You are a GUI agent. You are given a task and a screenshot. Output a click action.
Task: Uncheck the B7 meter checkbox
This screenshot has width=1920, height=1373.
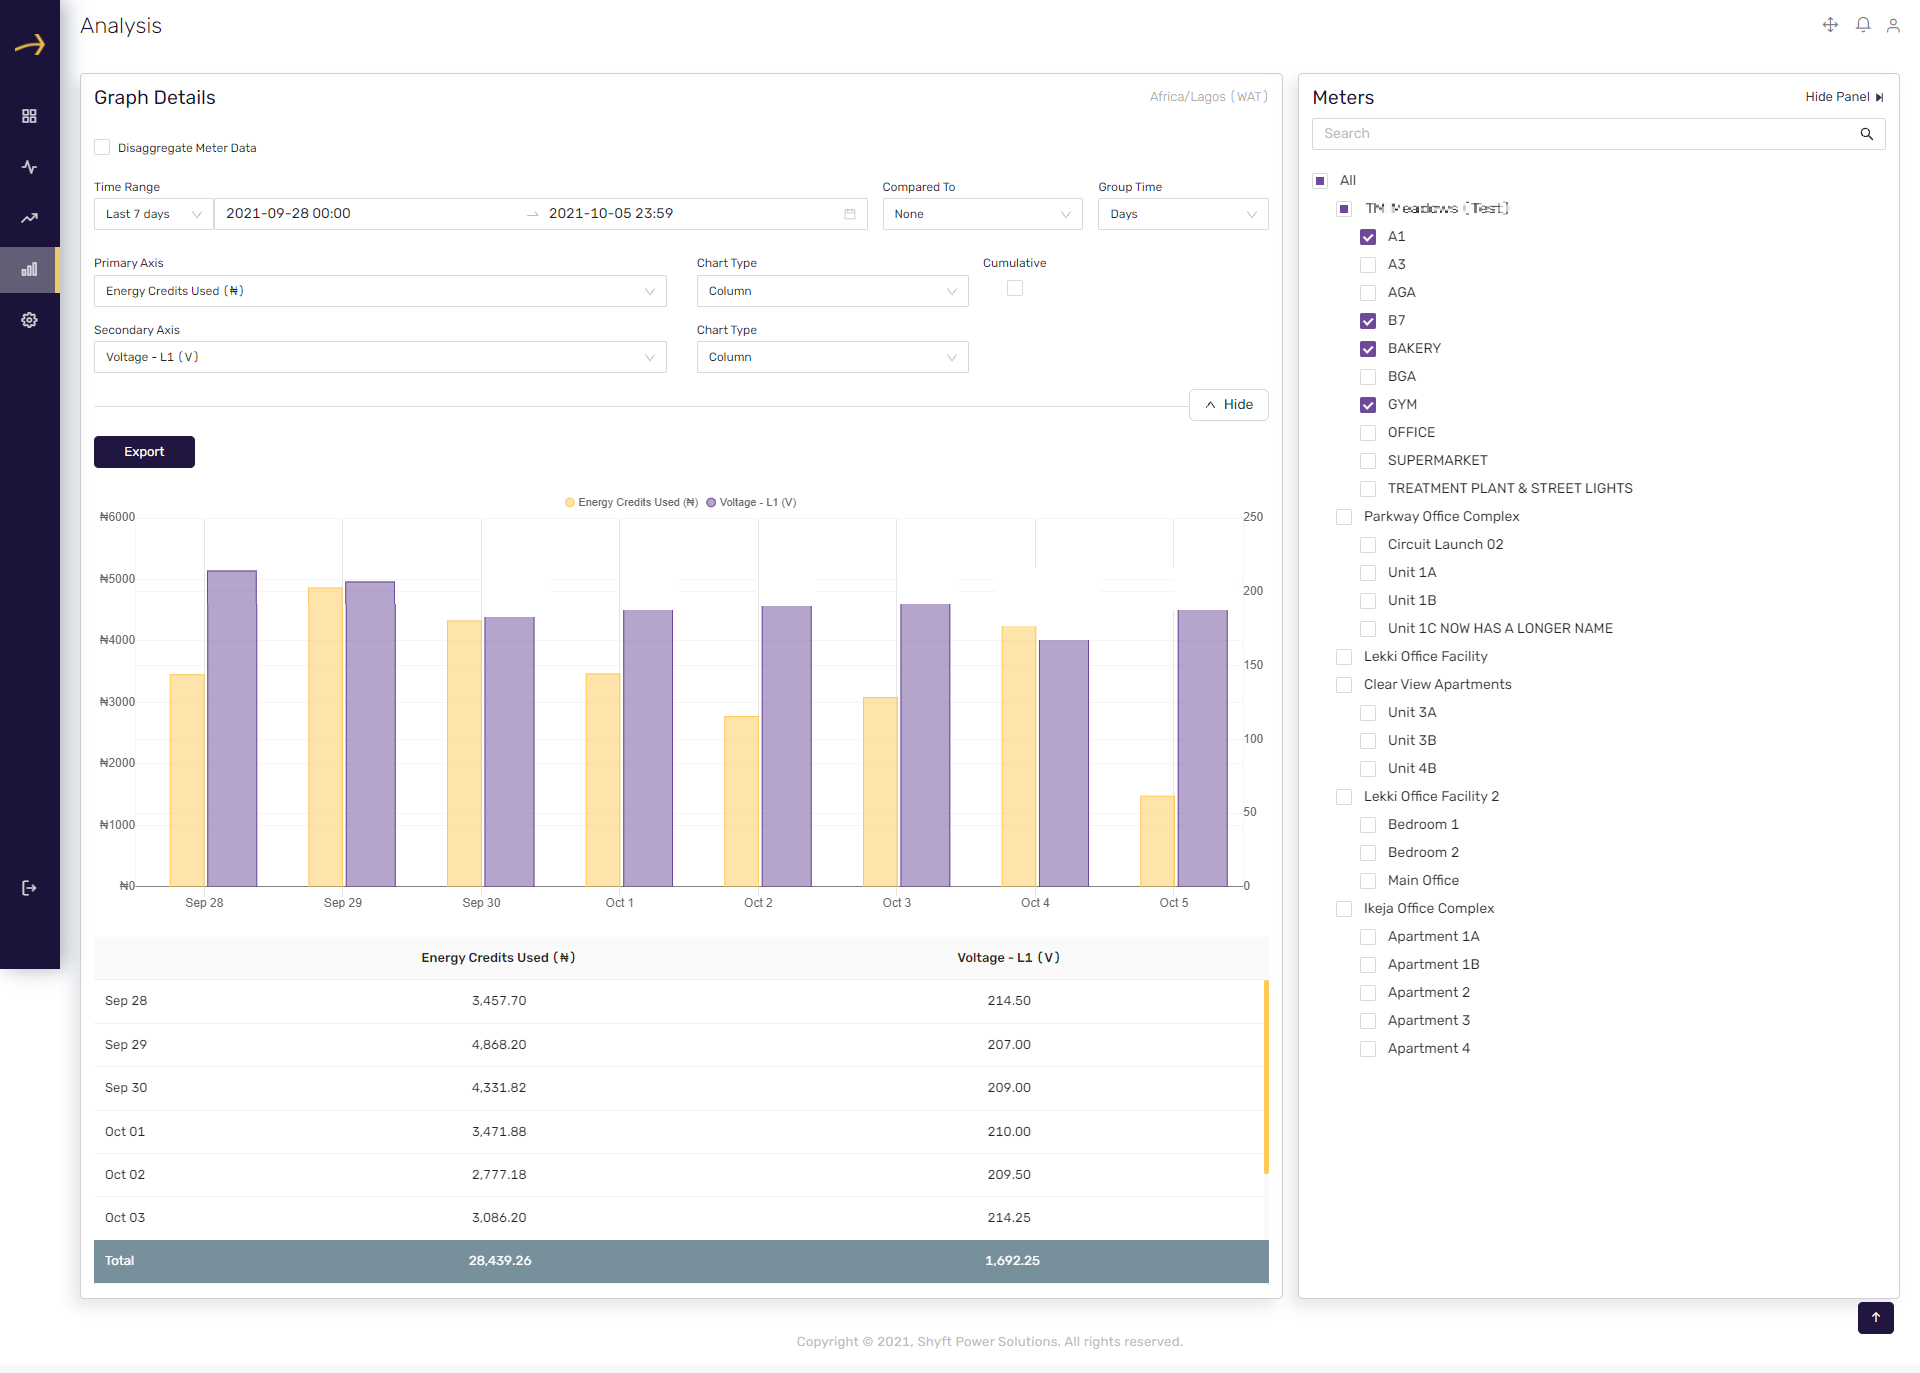coord(1368,321)
